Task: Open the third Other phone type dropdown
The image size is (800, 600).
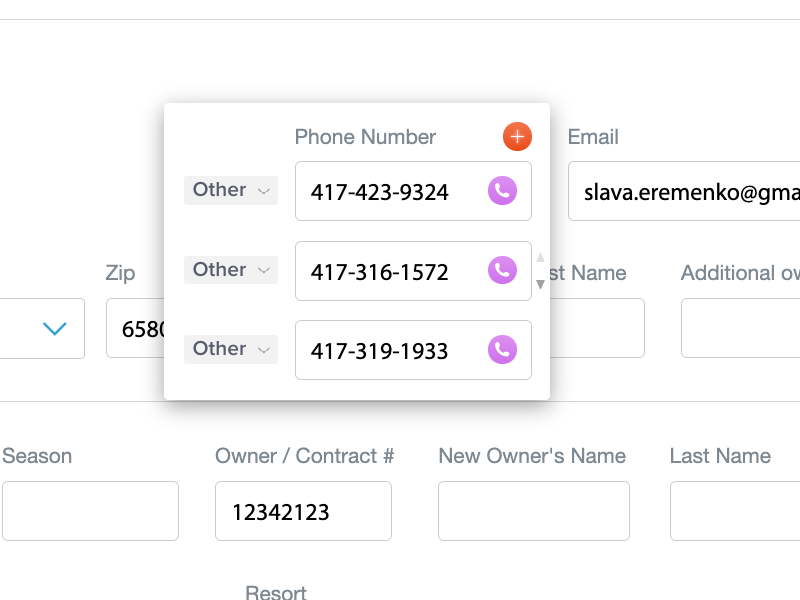Action: [x=230, y=349]
